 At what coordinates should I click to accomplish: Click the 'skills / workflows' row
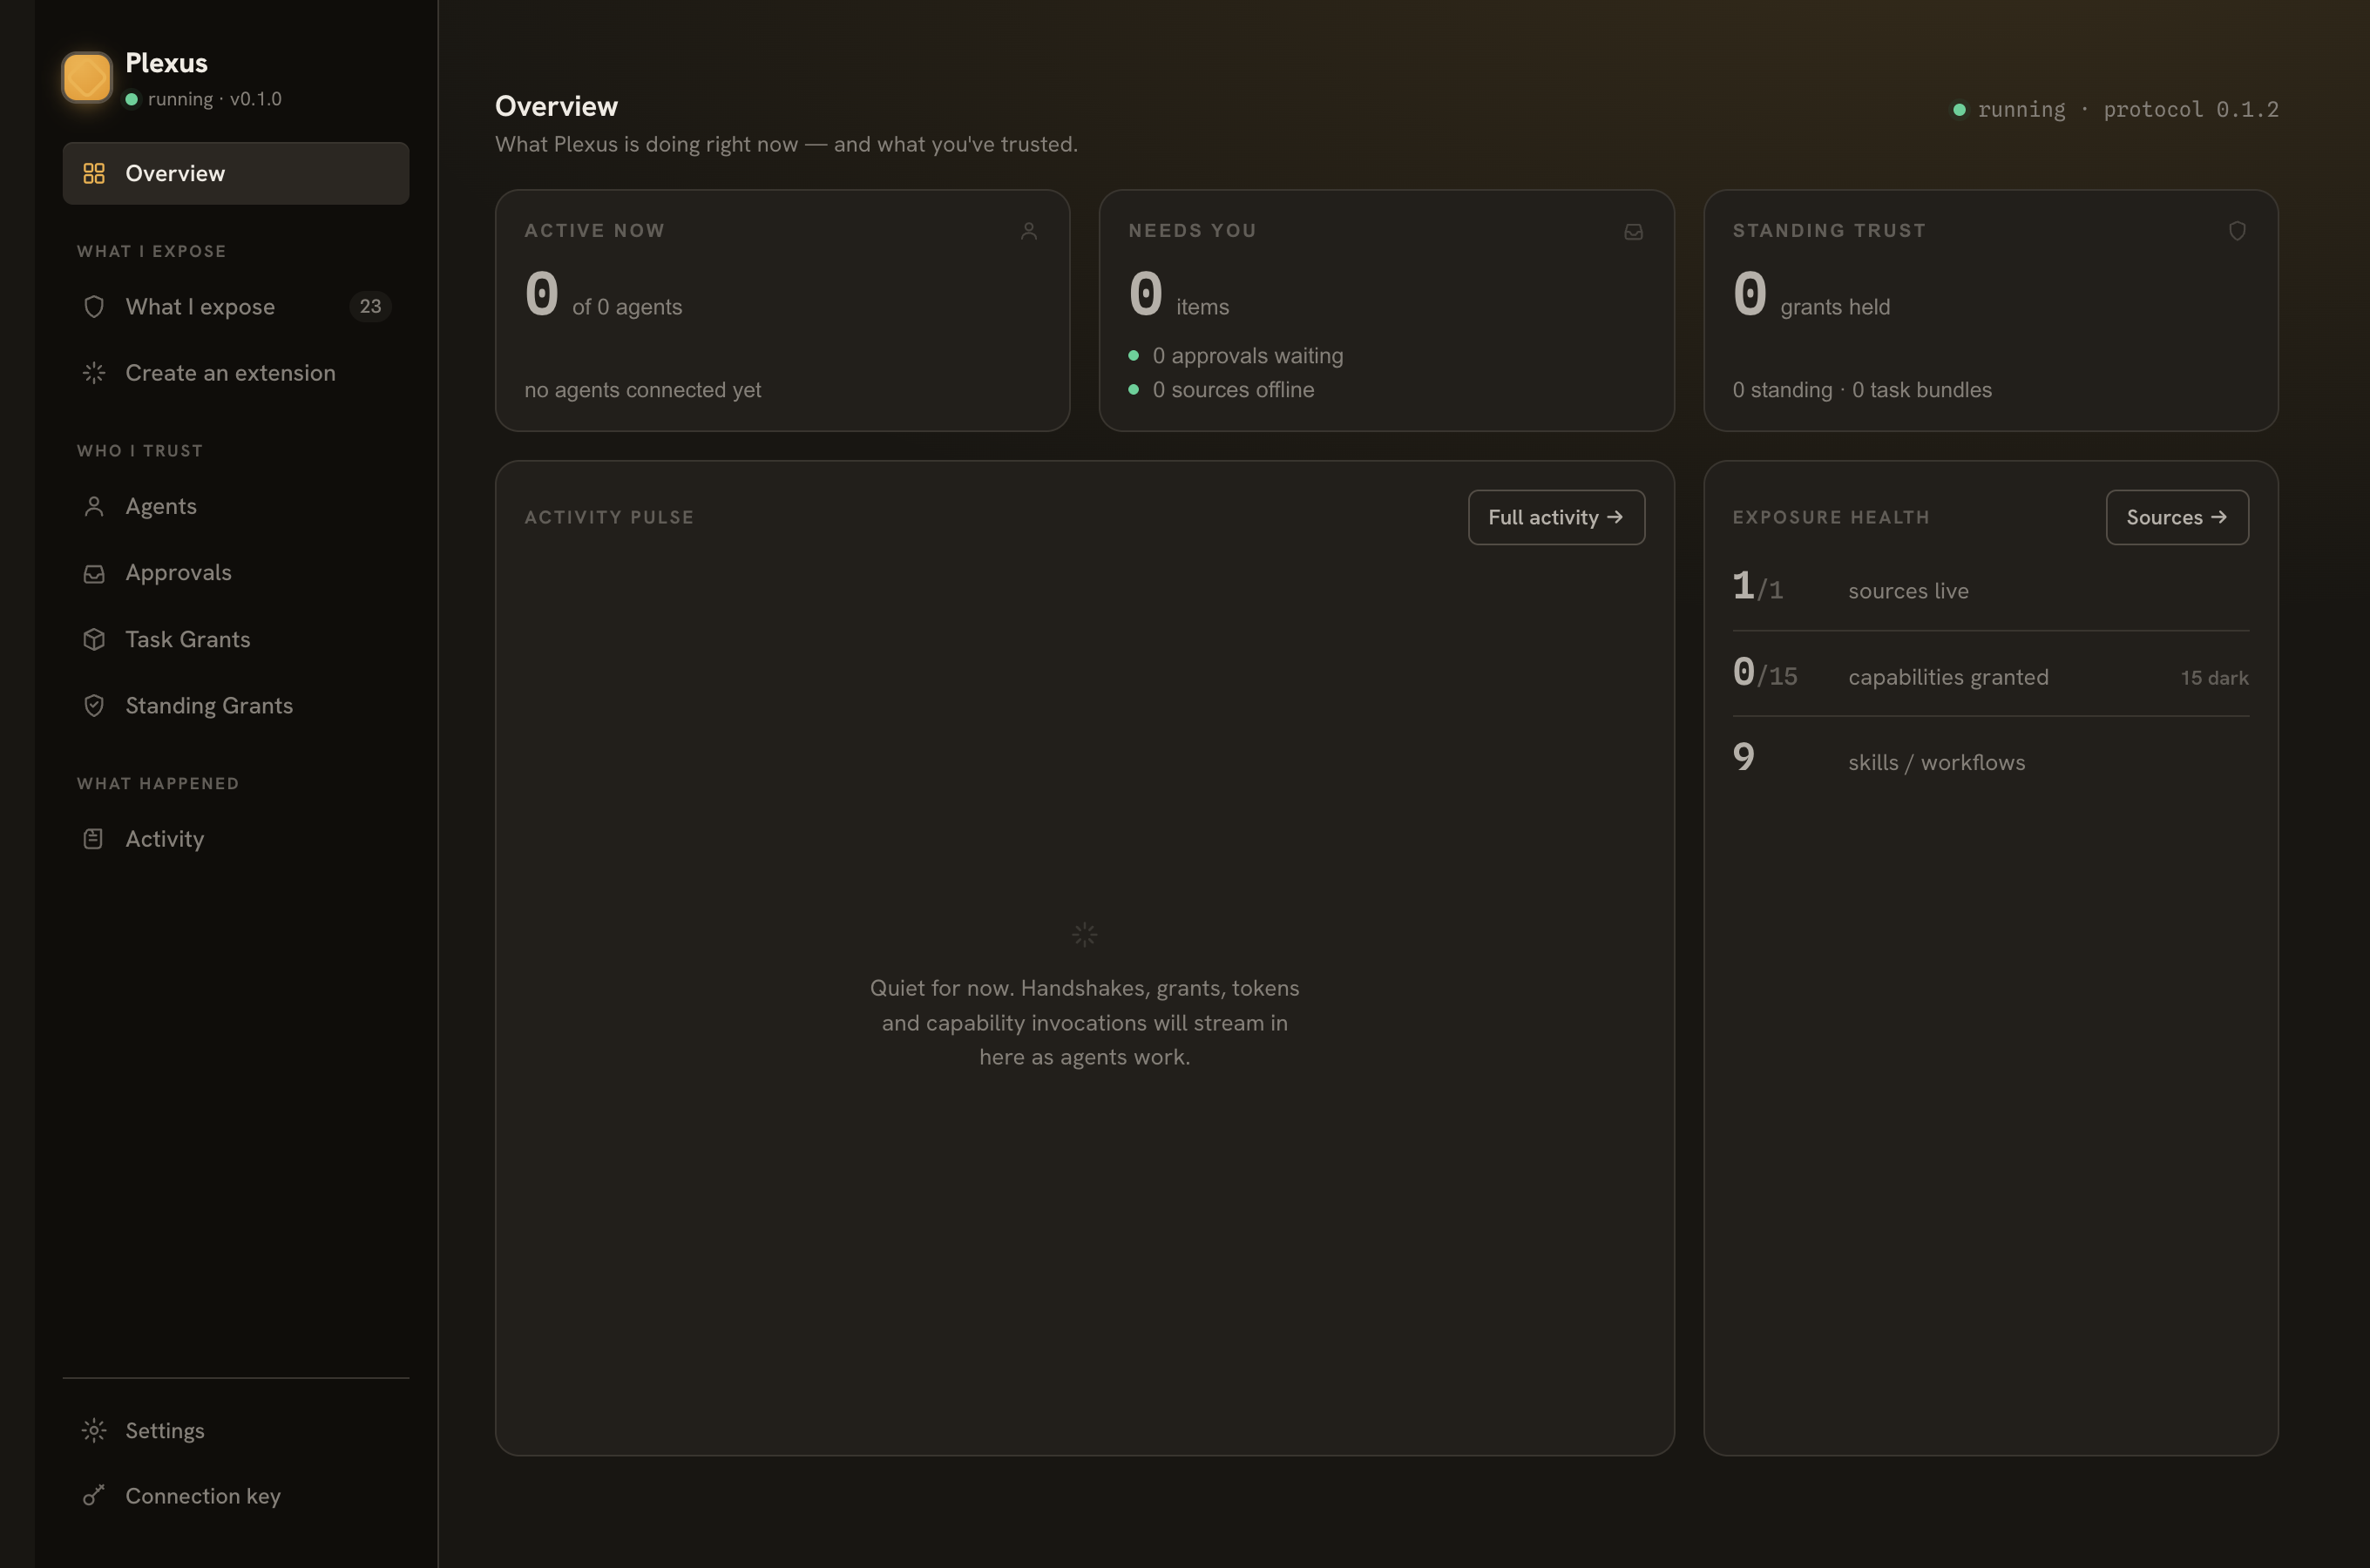point(1990,760)
